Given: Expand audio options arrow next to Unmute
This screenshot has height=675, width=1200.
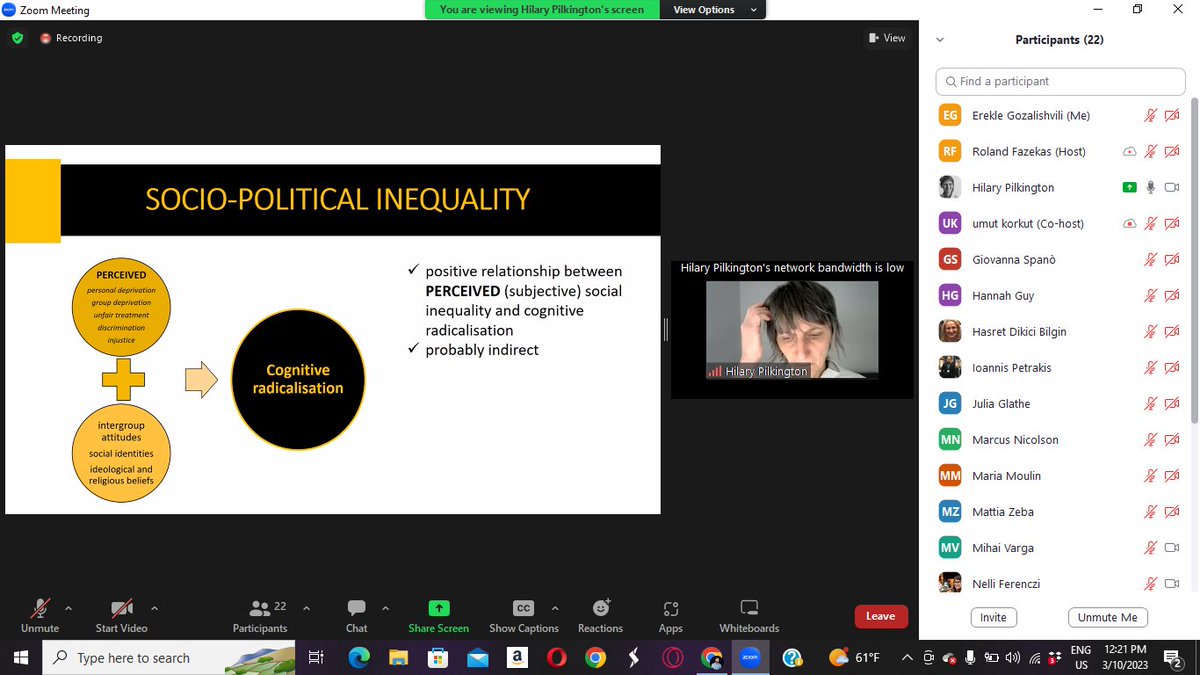Looking at the screenshot, I should (x=68, y=607).
